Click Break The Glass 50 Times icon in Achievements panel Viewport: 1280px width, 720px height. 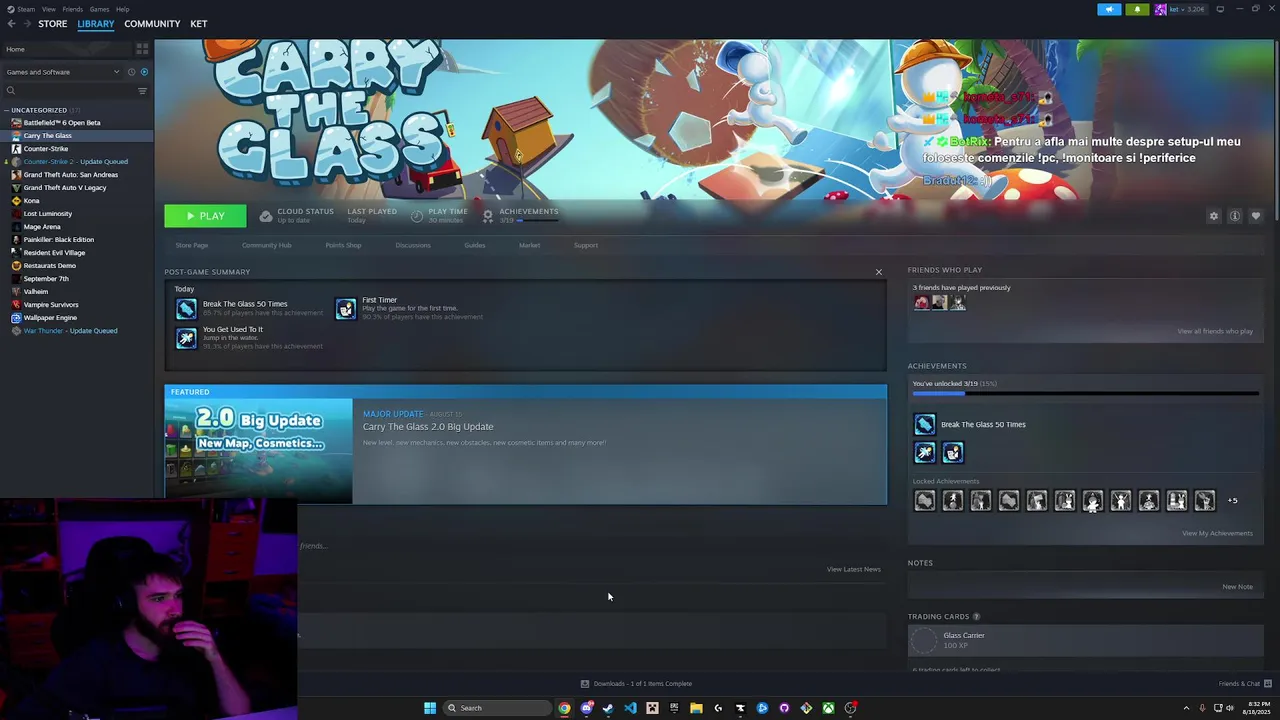924,424
